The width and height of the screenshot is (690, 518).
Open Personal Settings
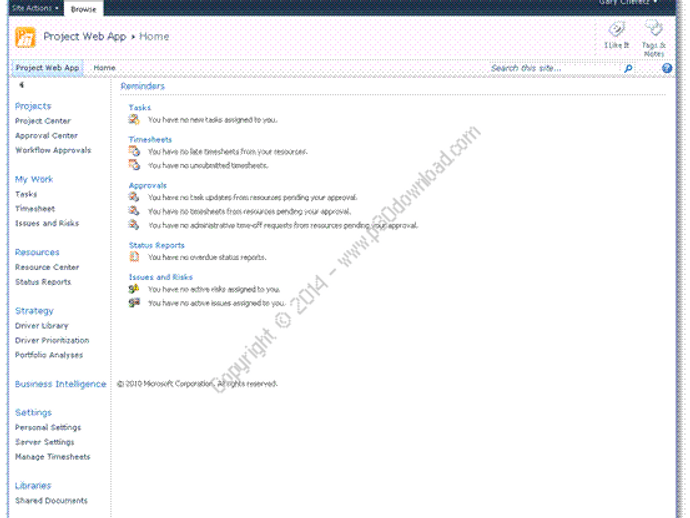(x=48, y=427)
